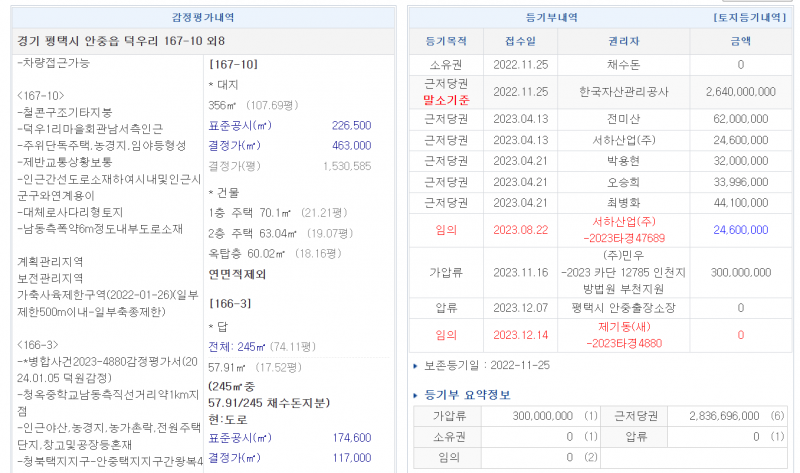Click the 제기동(새) -2023타경4880 entry
This screenshot has height=473, width=800.
coord(623,335)
